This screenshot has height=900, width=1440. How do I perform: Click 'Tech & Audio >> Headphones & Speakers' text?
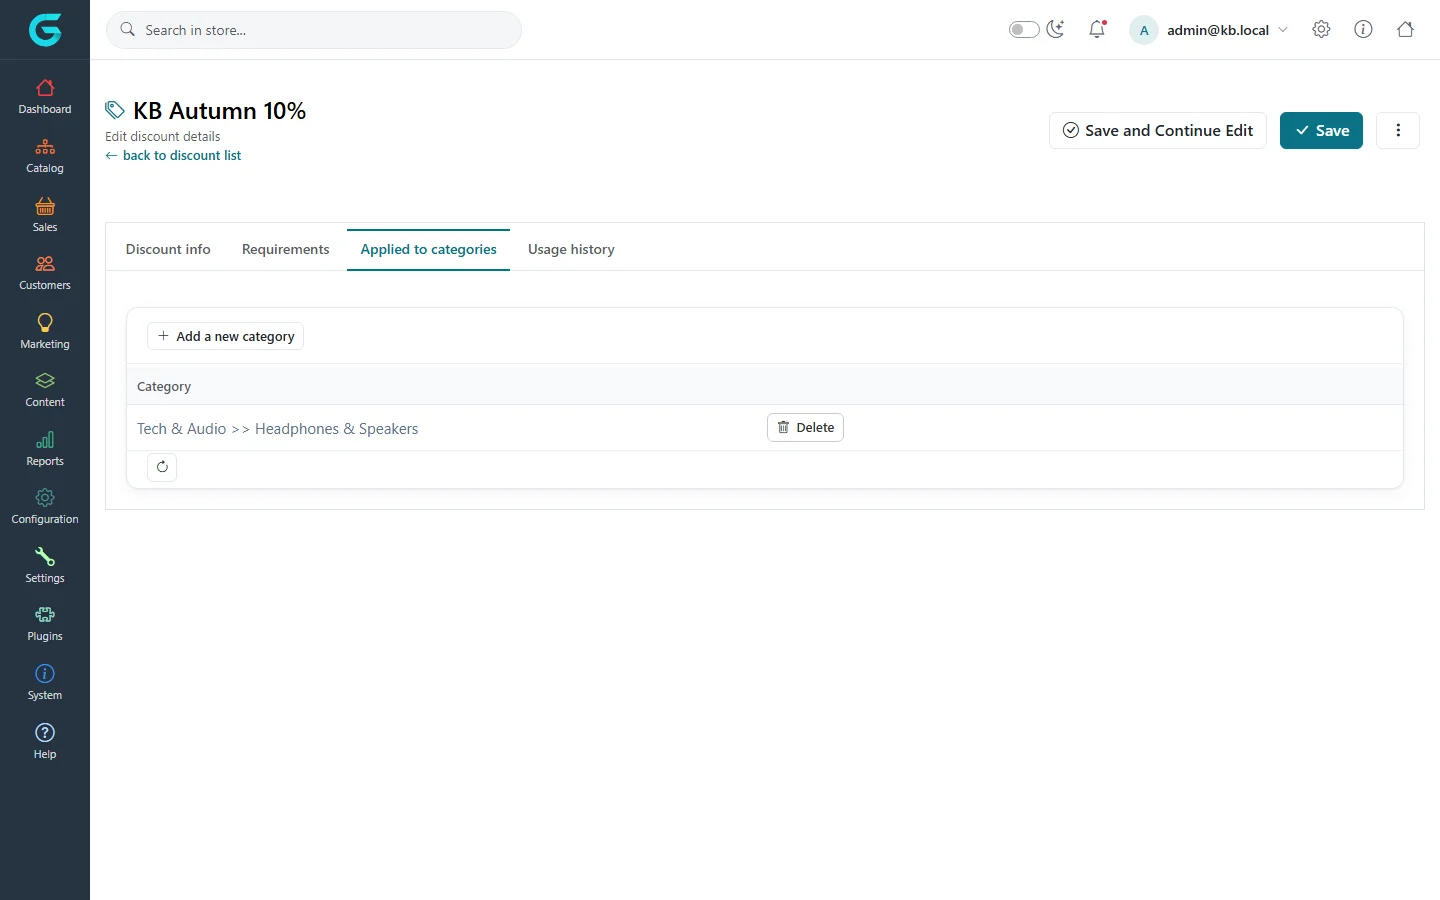tap(277, 428)
